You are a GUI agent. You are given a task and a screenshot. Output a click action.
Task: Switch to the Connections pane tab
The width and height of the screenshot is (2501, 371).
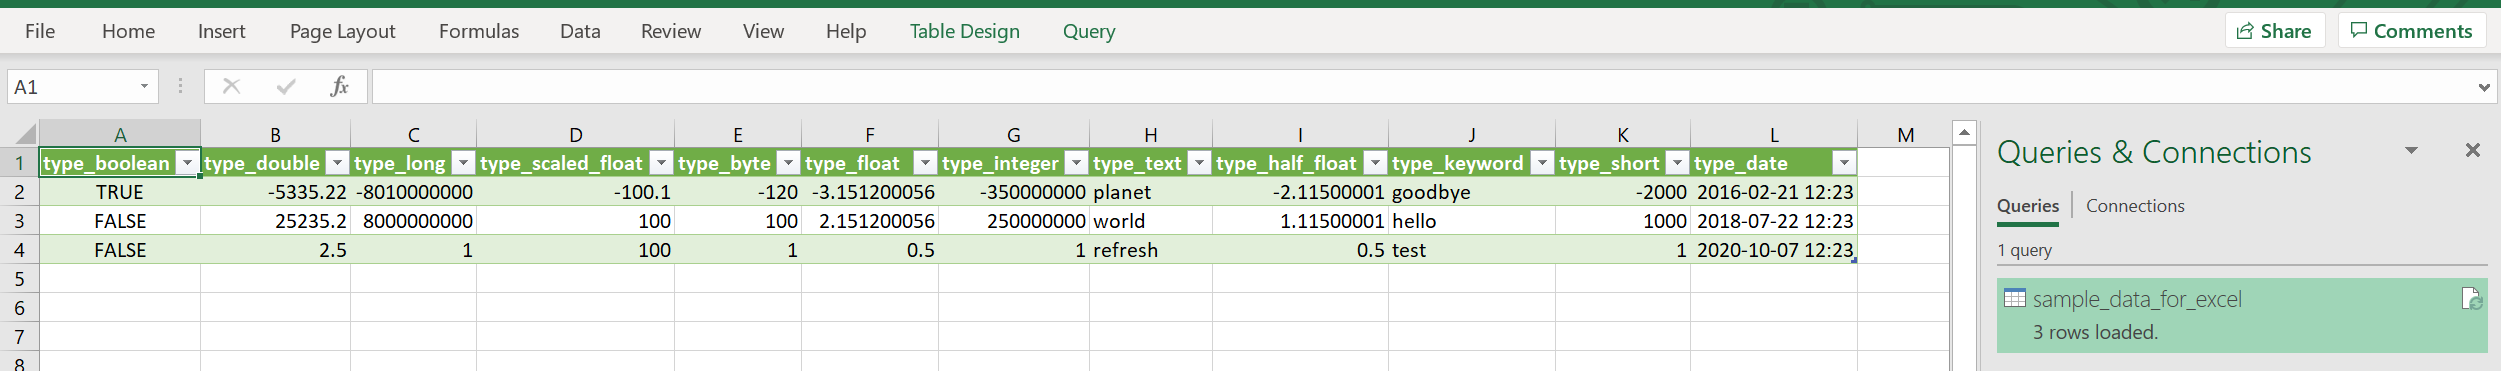[2135, 206]
